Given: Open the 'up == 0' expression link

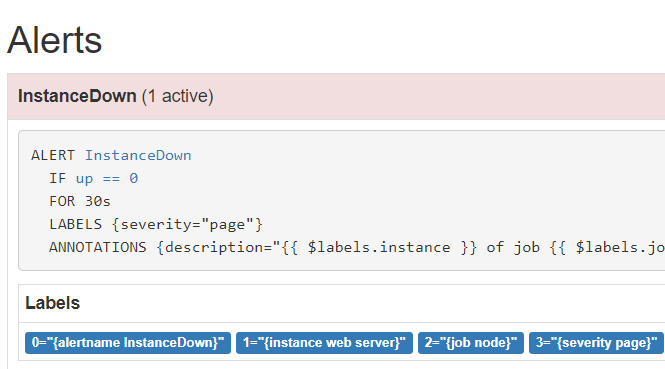Looking at the screenshot, I should [107, 179].
